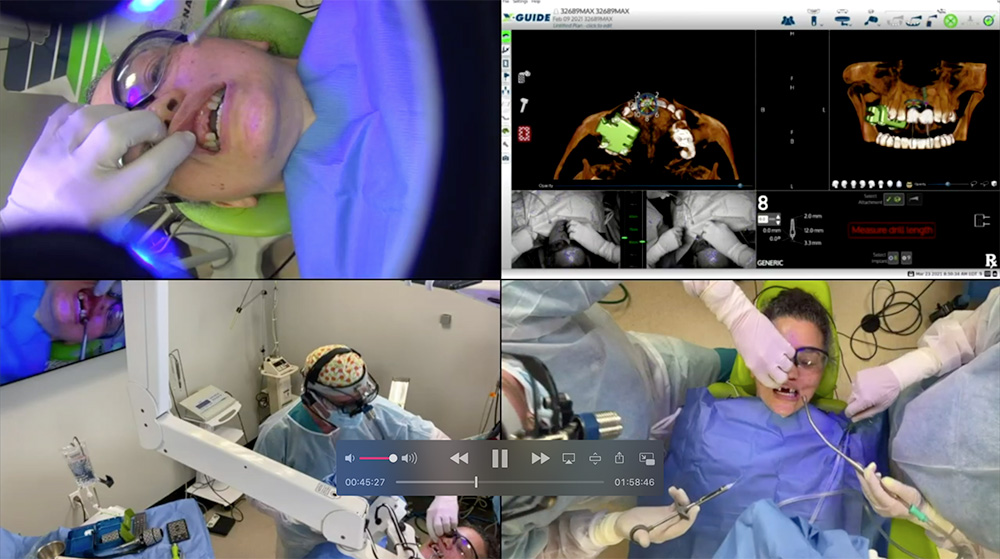
Task: Click the last head orientation preset icon
Action: coord(899,184)
